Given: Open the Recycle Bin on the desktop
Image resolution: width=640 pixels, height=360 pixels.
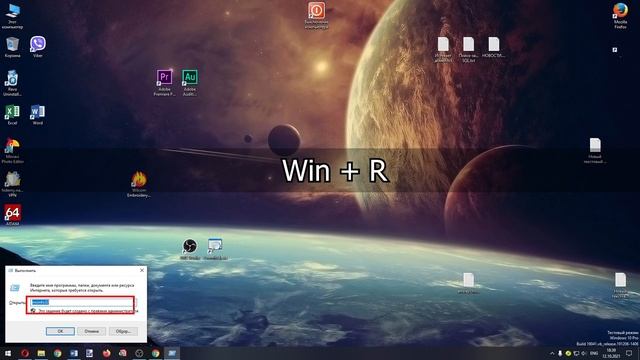Looking at the screenshot, I should click(12, 47).
